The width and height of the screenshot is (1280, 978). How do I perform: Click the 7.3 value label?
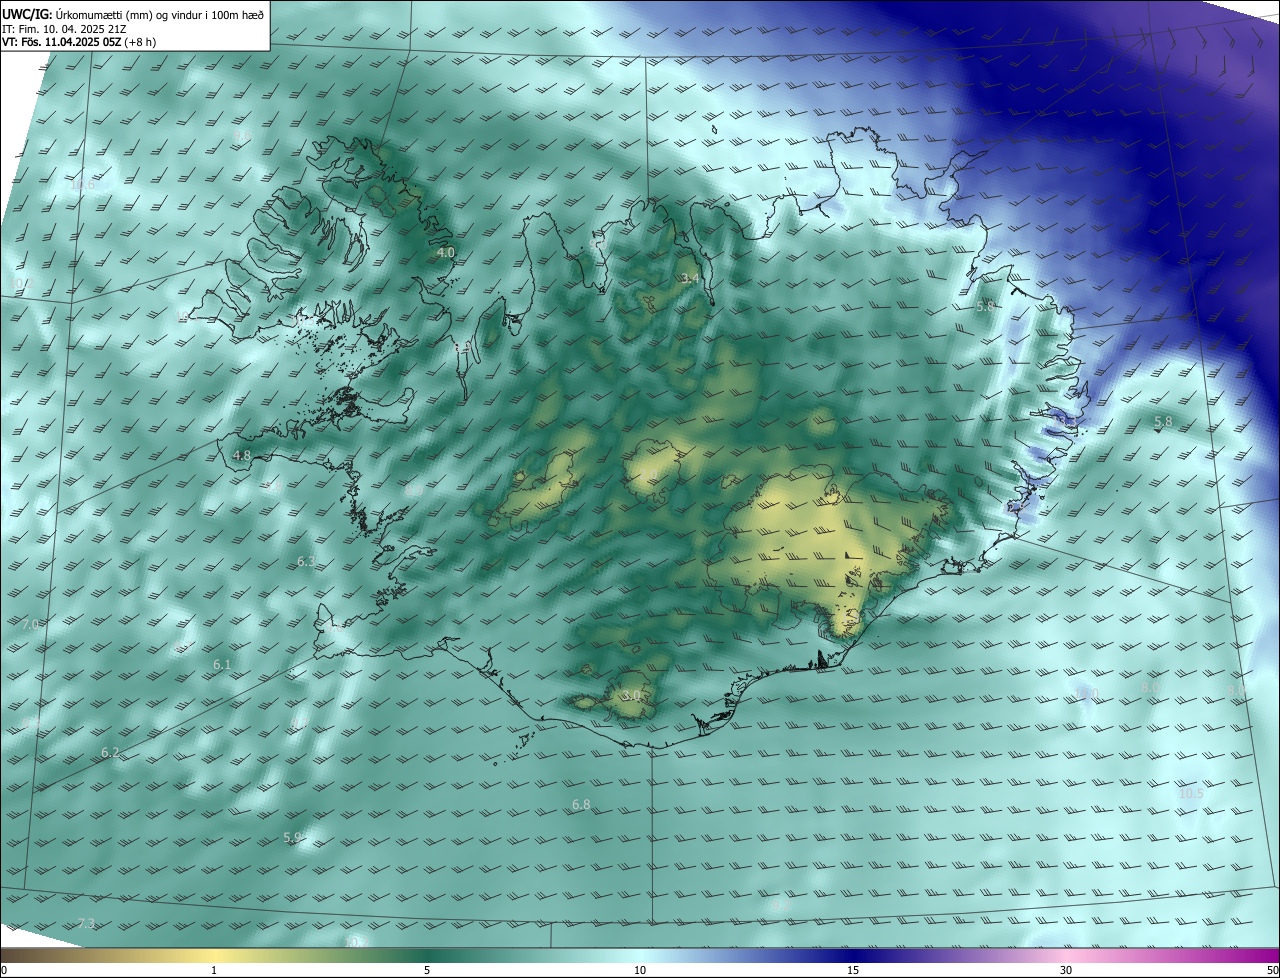coord(86,923)
